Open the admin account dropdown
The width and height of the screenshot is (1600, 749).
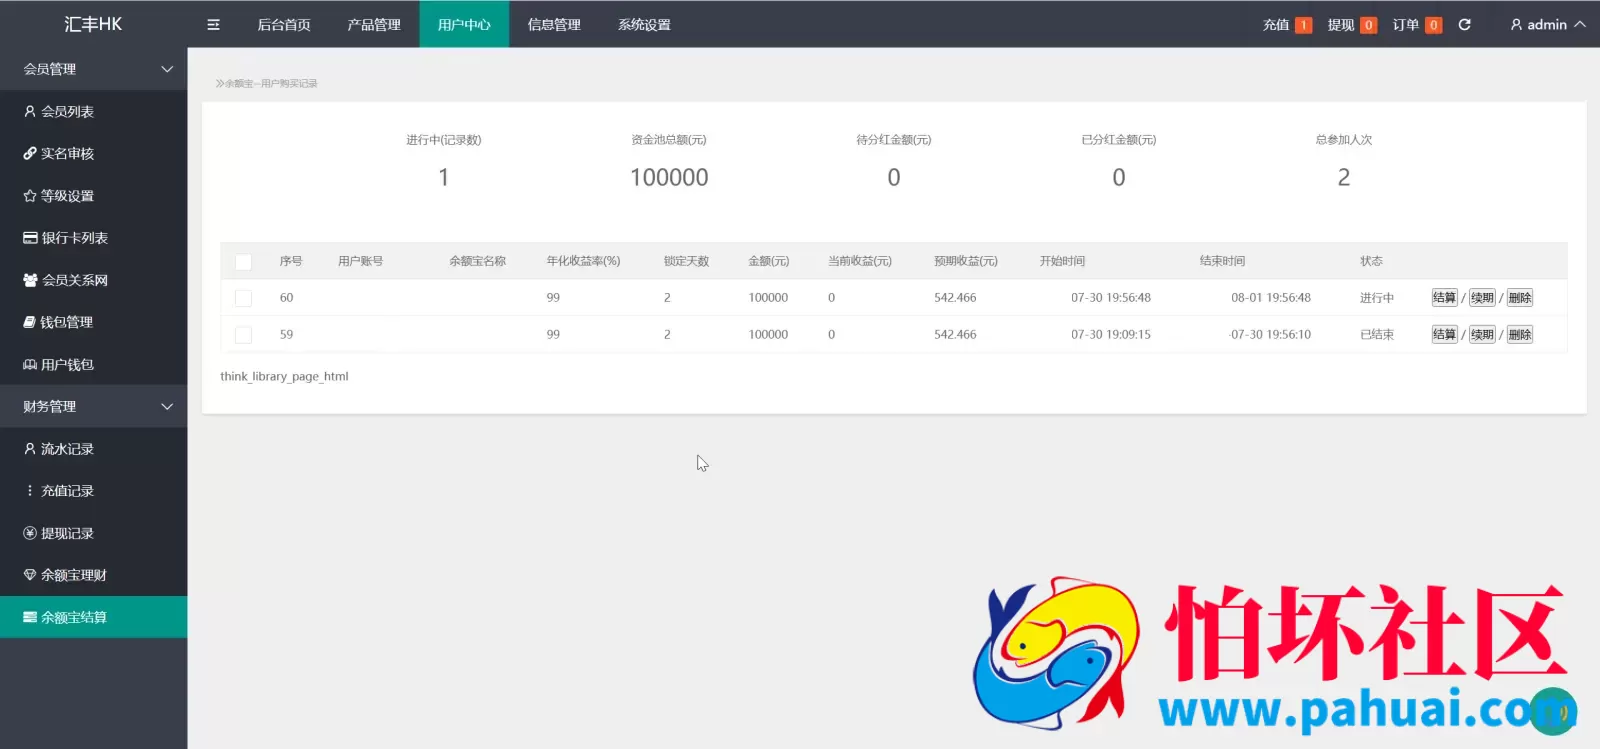[x=1547, y=25]
